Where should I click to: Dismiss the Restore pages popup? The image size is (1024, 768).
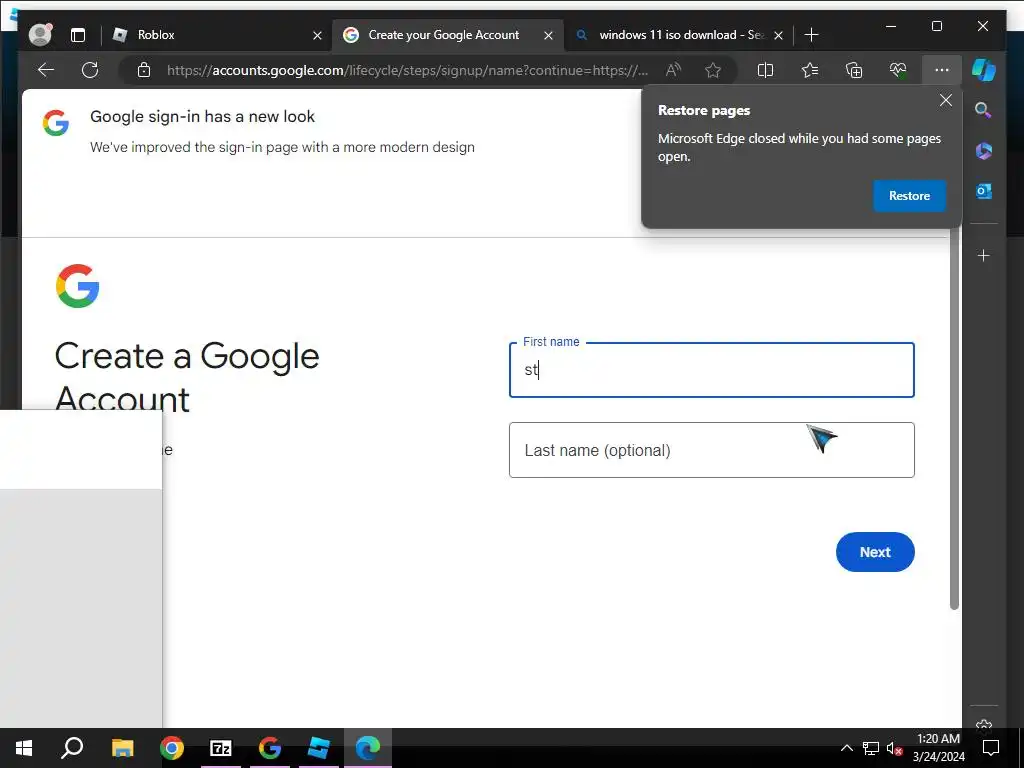pos(946,101)
